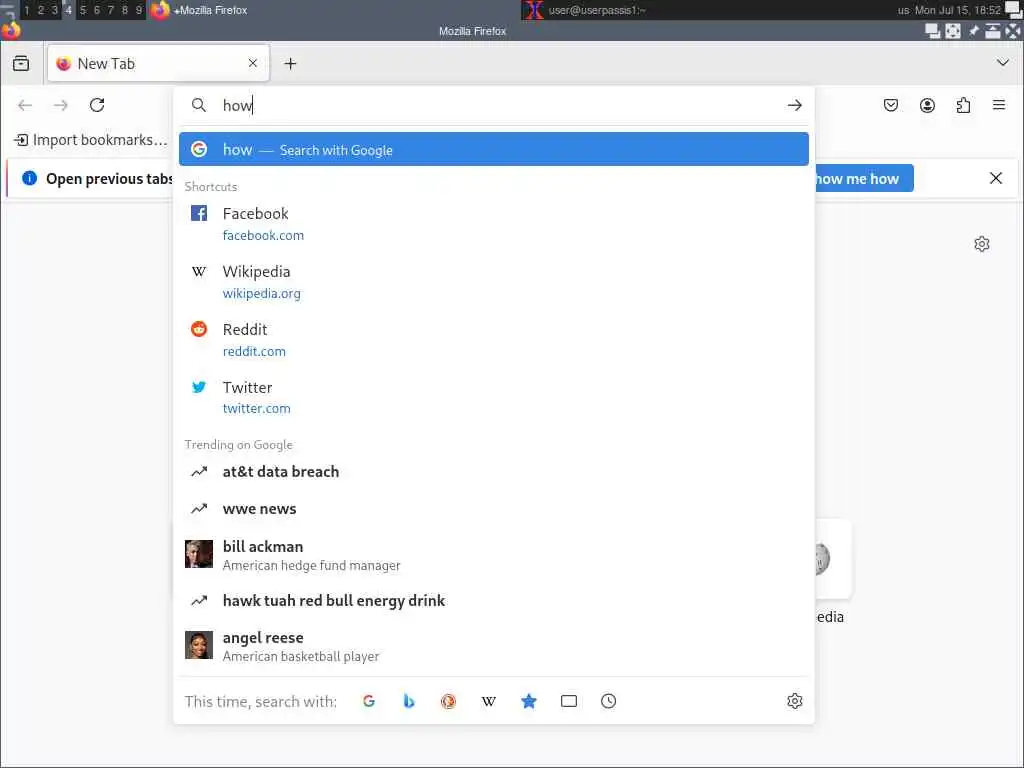Click the date and time clock
Viewport: 1024px width, 768px height.
(957, 10)
